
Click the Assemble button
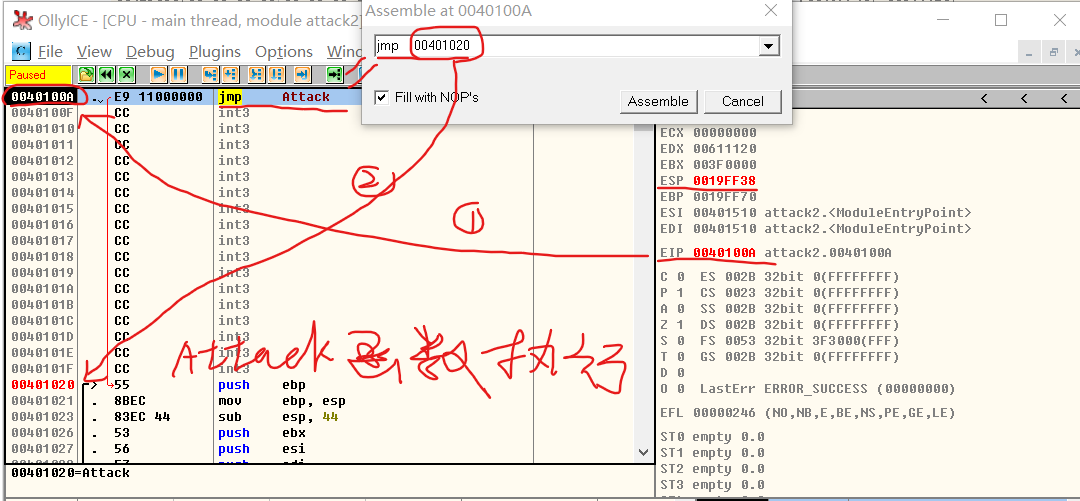point(657,101)
